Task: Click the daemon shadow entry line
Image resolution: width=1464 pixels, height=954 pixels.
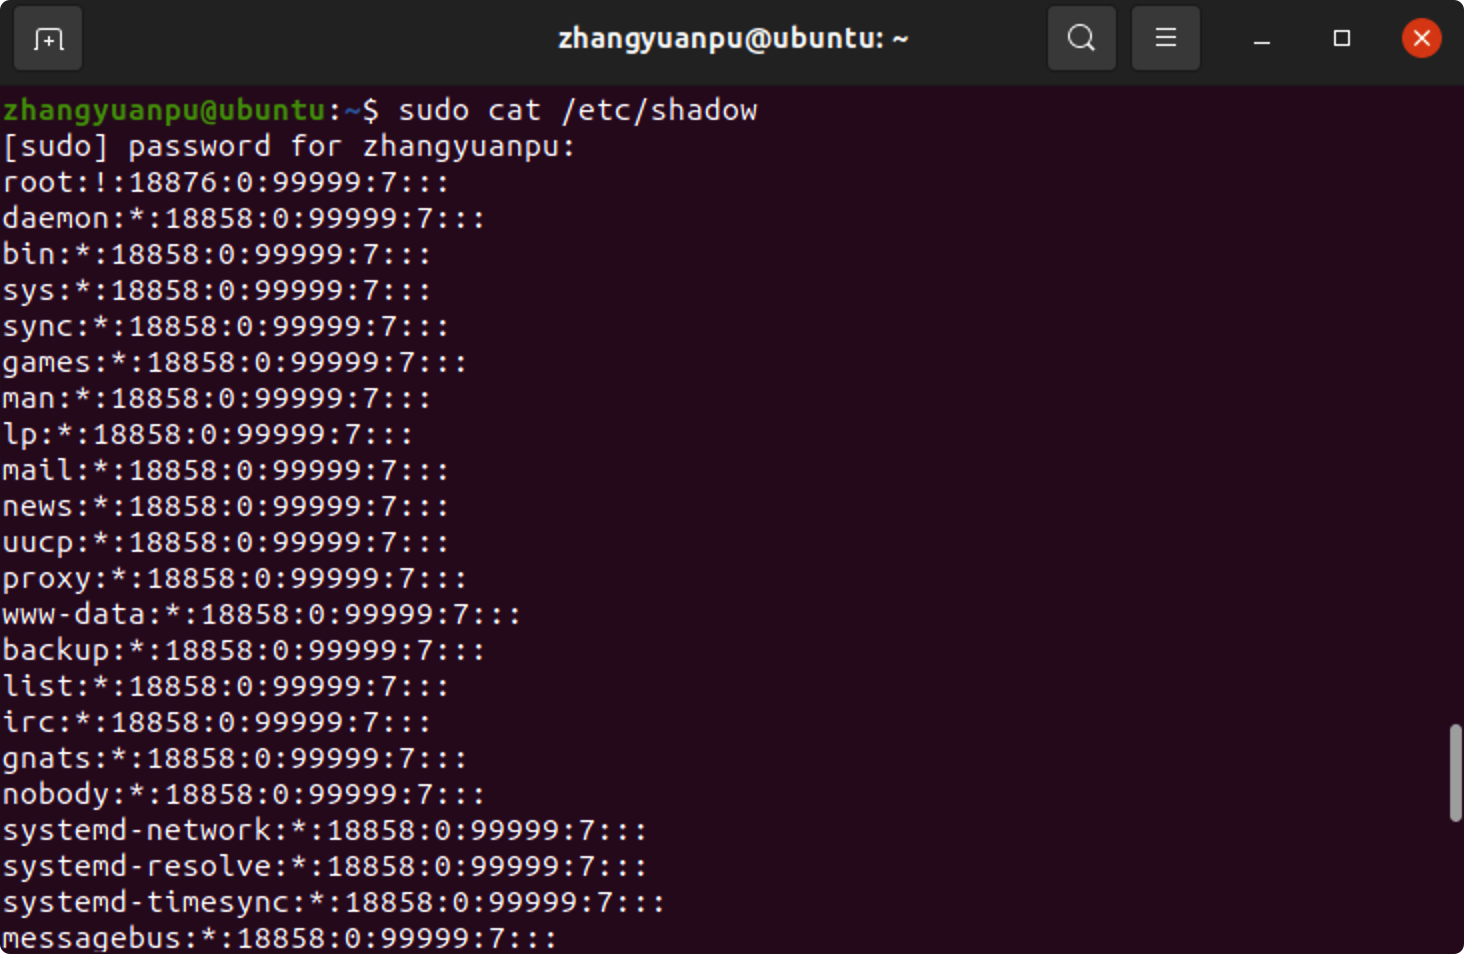Action: [x=244, y=218]
